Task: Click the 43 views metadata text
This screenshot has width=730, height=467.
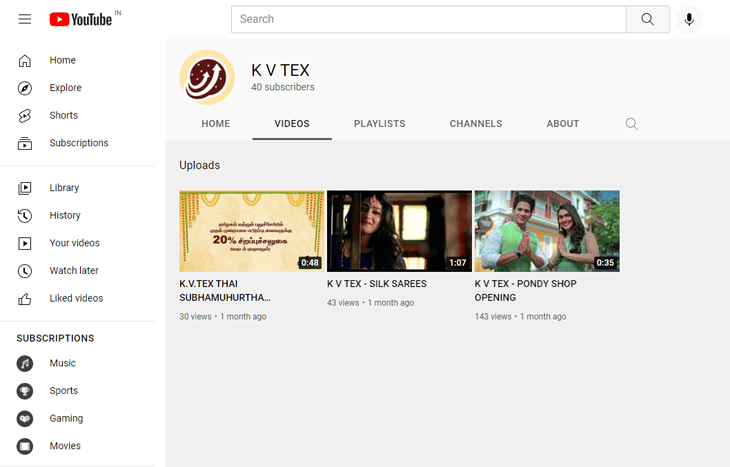Action: 343,303
